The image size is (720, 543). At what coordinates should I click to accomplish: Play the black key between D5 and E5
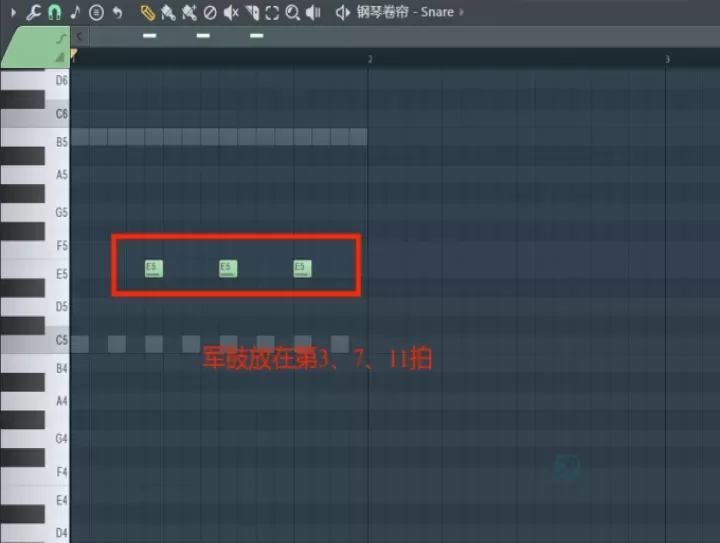(x=22, y=288)
